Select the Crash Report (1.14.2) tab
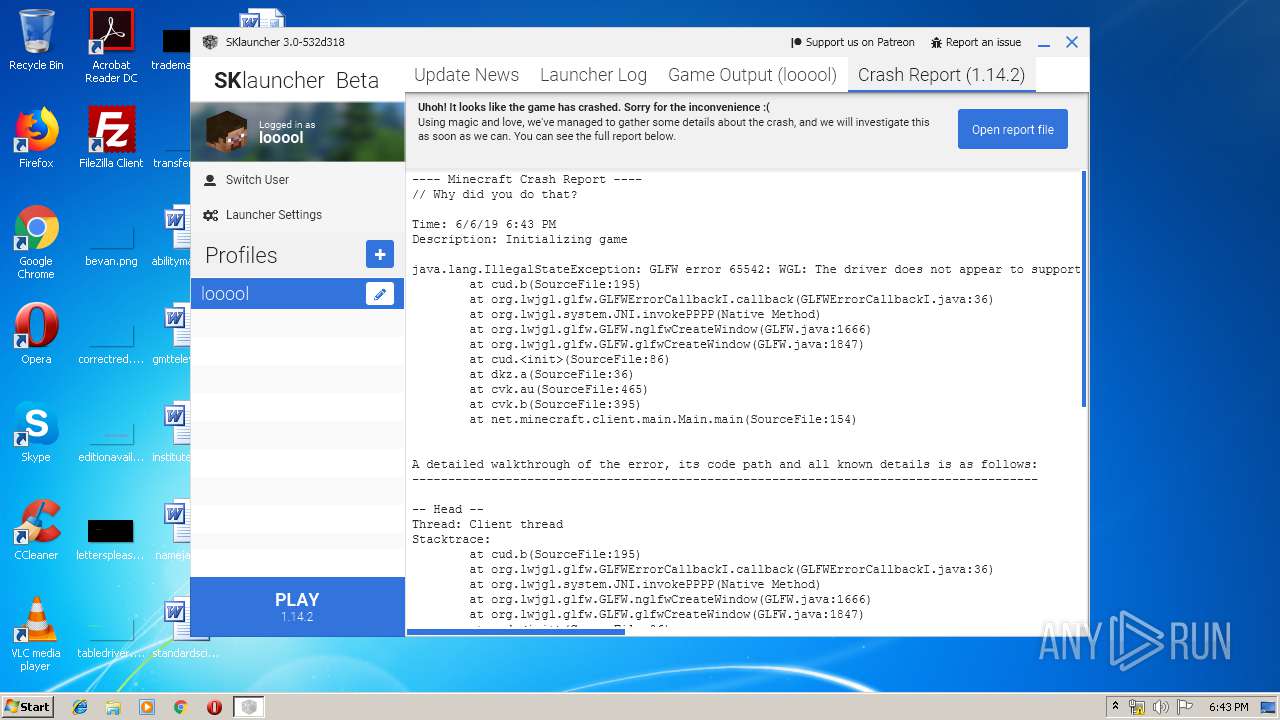1280x720 pixels. pos(941,75)
